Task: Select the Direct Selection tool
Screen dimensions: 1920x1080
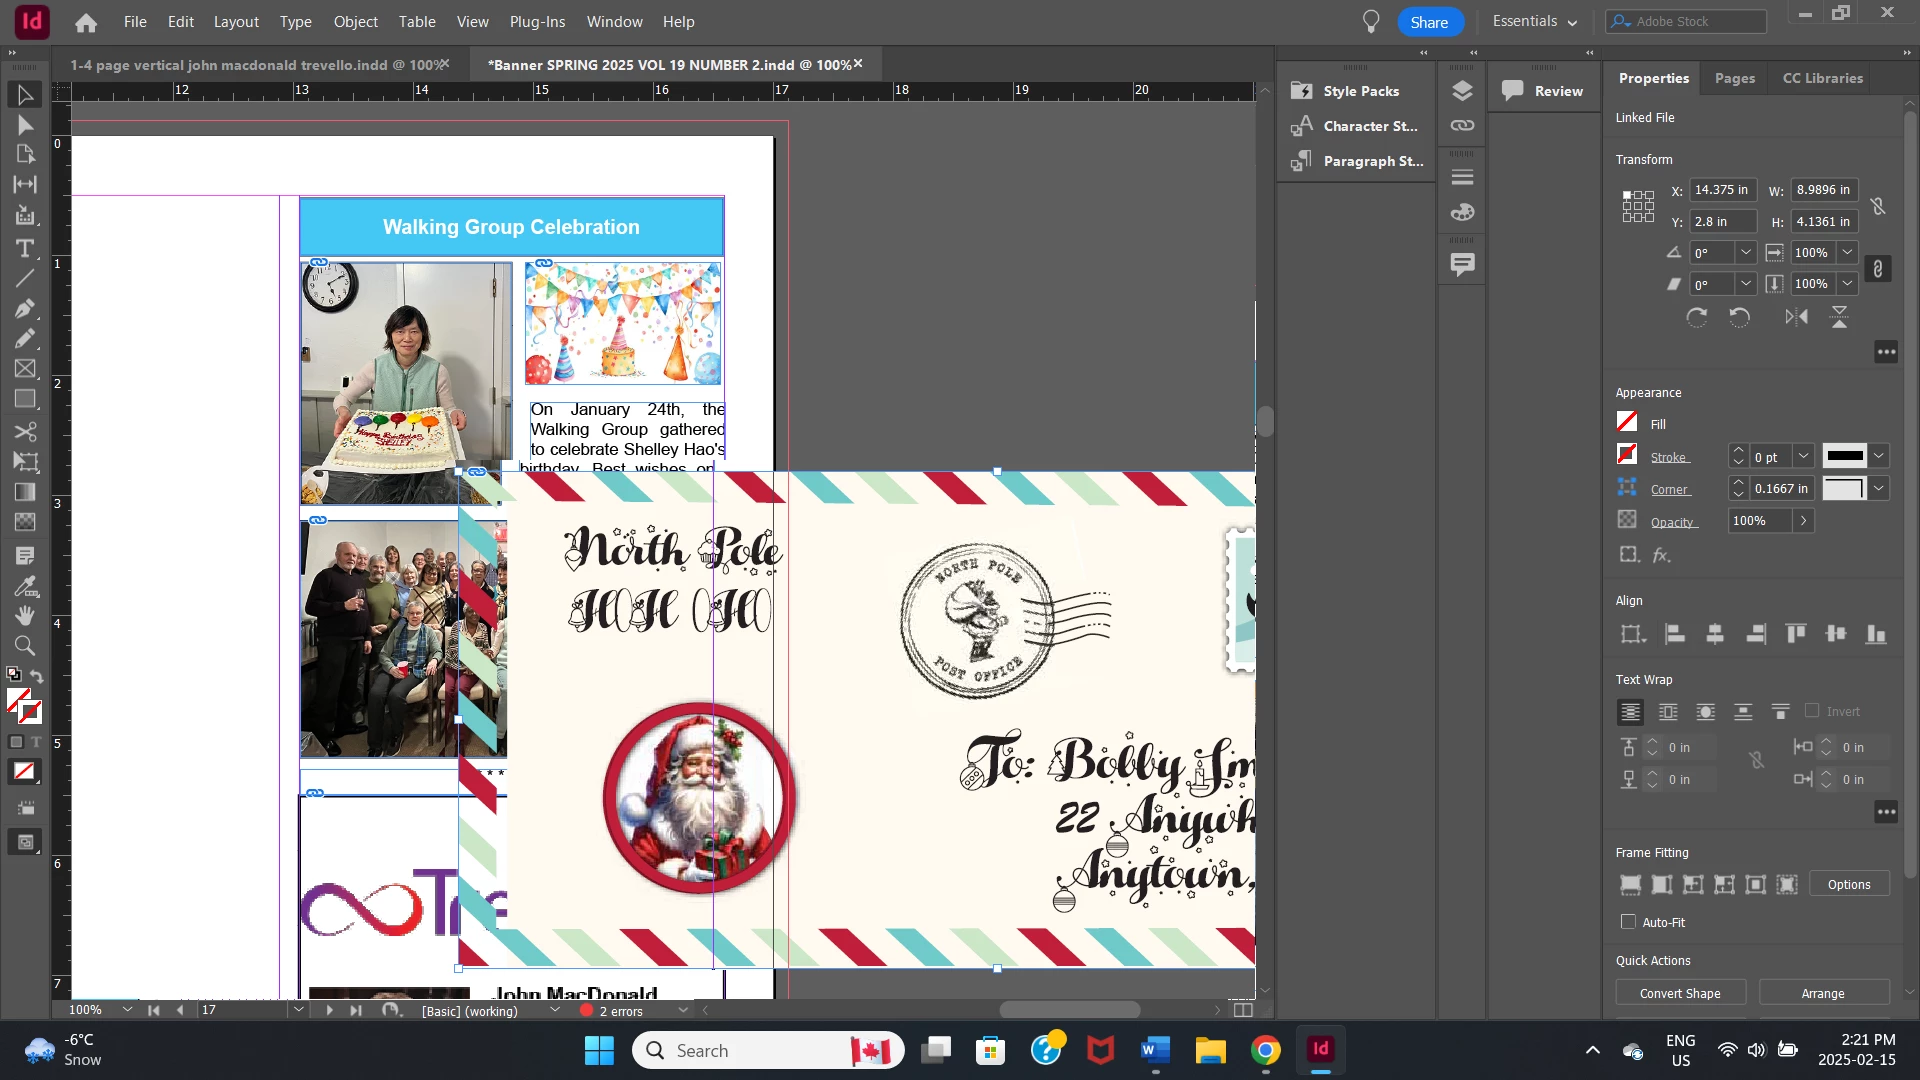Action: click(x=25, y=125)
